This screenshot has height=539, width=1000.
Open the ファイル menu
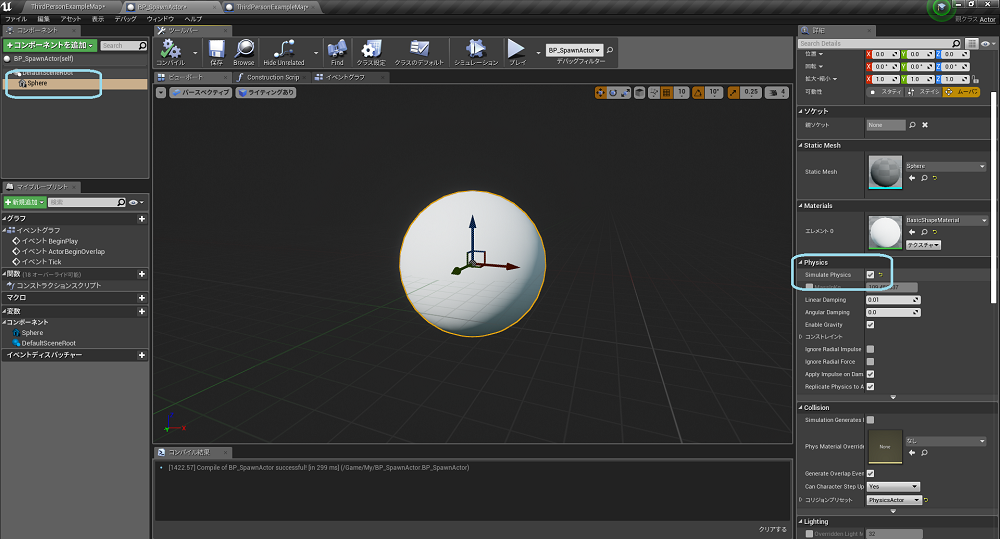tap(16, 19)
